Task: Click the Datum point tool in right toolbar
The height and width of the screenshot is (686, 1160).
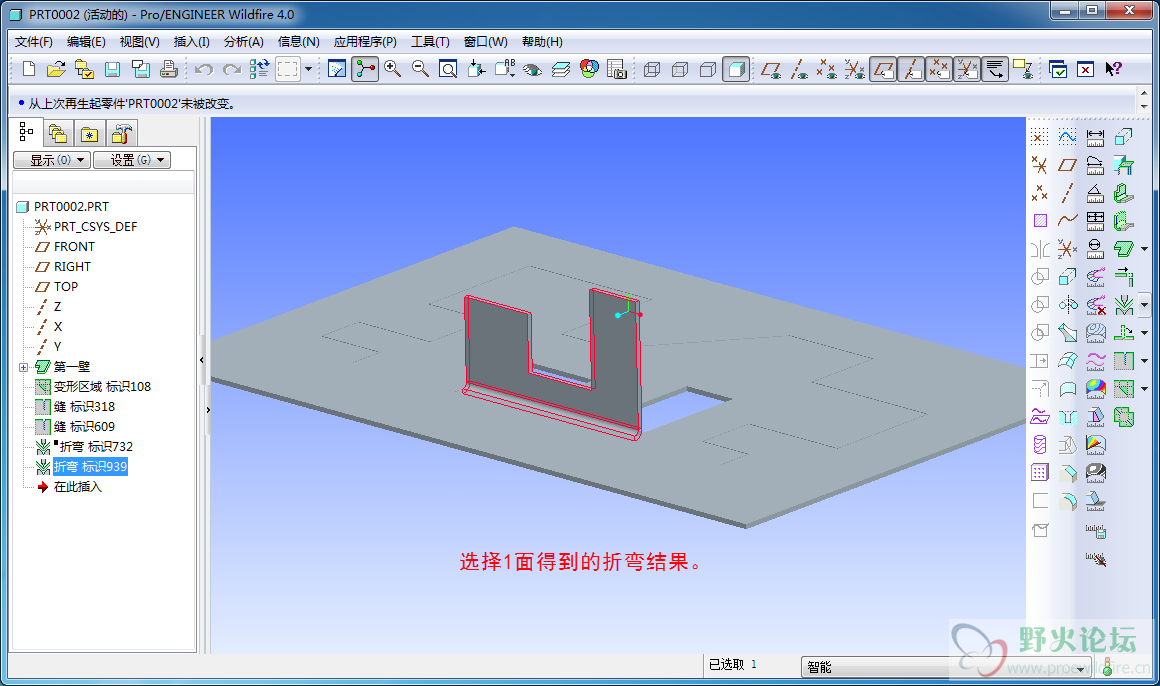Action: (1039, 192)
